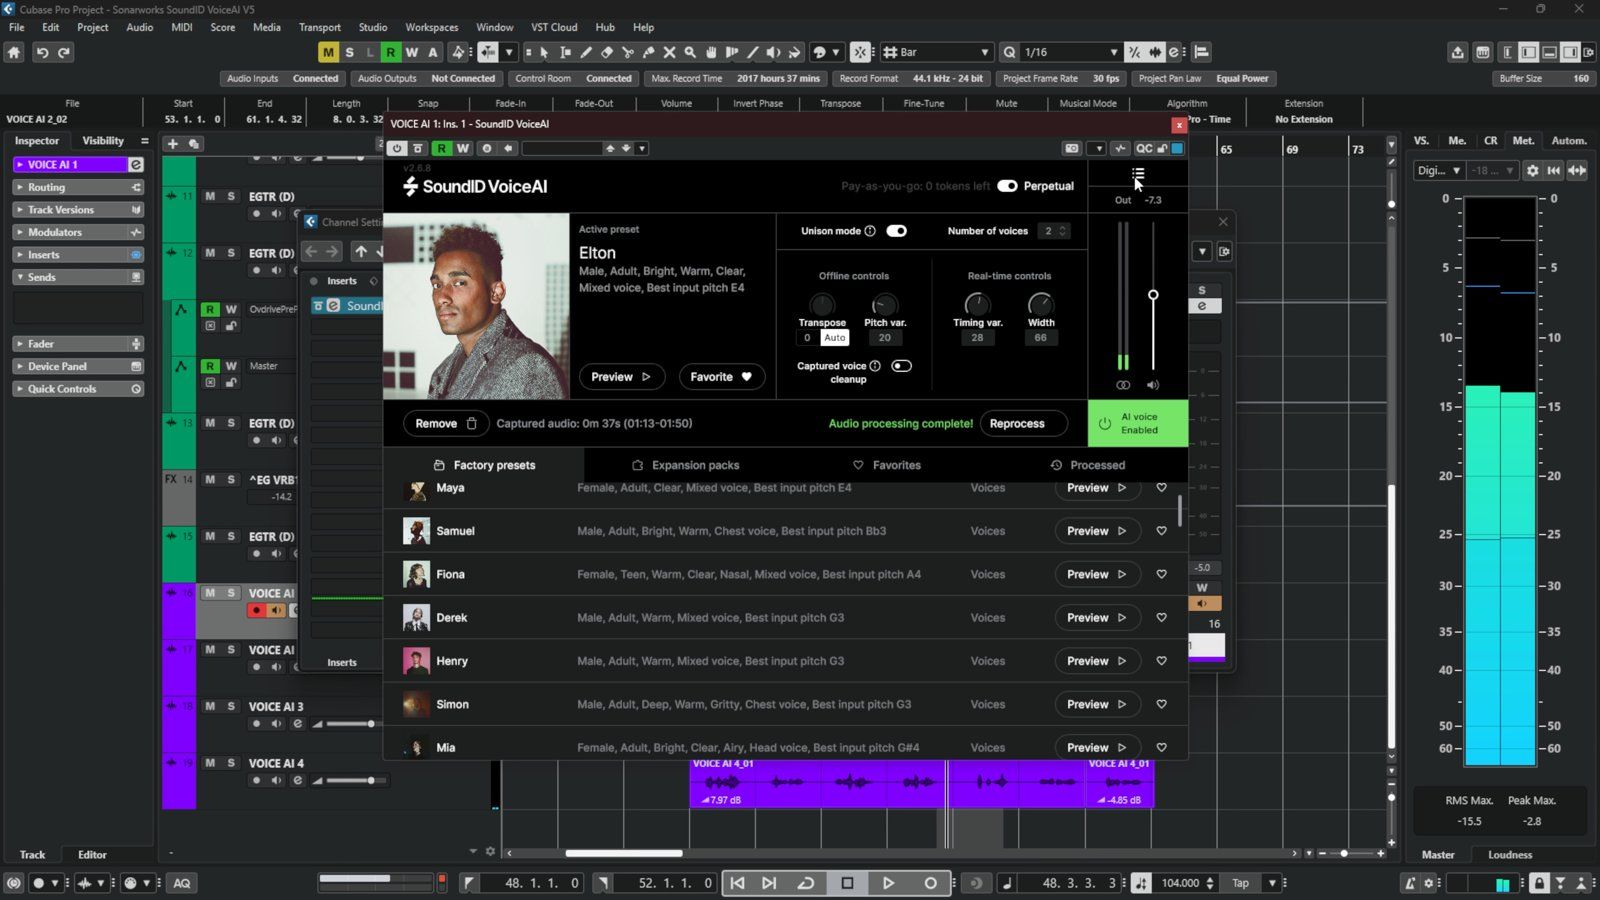The width and height of the screenshot is (1600, 900).
Task: Click the Redo arrow icon
Action: [x=64, y=52]
